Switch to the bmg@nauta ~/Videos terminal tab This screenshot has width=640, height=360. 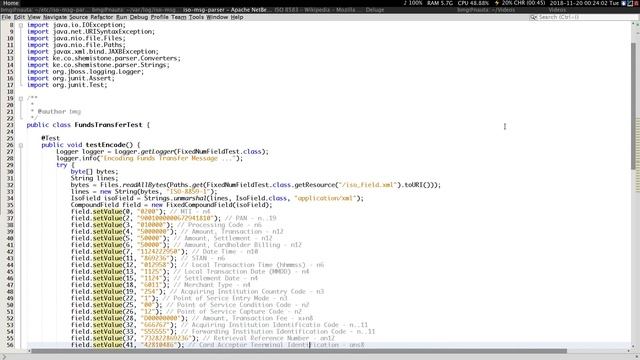pos(486,10)
